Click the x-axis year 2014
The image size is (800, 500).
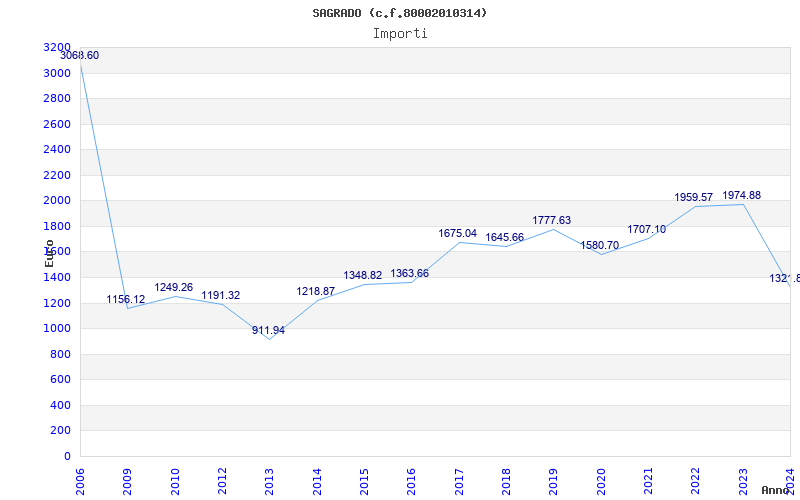click(317, 482)
